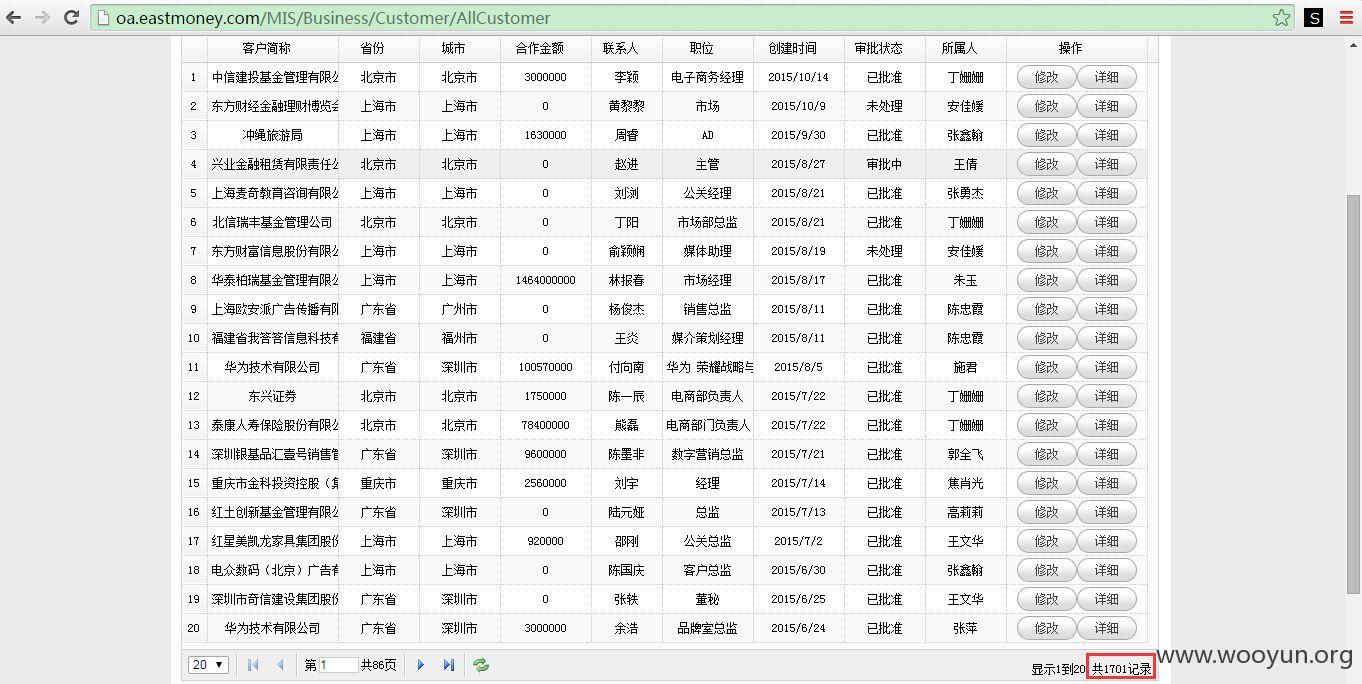1362x684 pixels.
Task: Go back with the browser back arrow
Action: pyautogui.click(x=14, y=17)
